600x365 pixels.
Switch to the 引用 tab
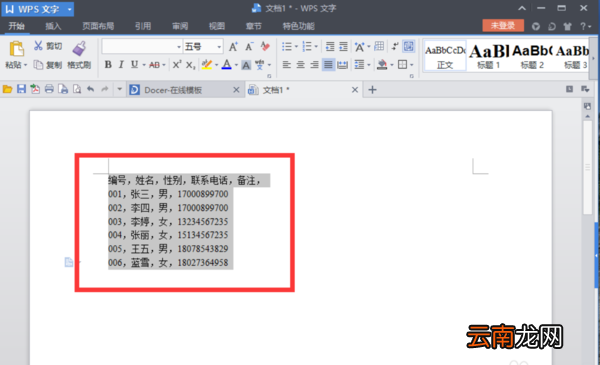point(143,26)
